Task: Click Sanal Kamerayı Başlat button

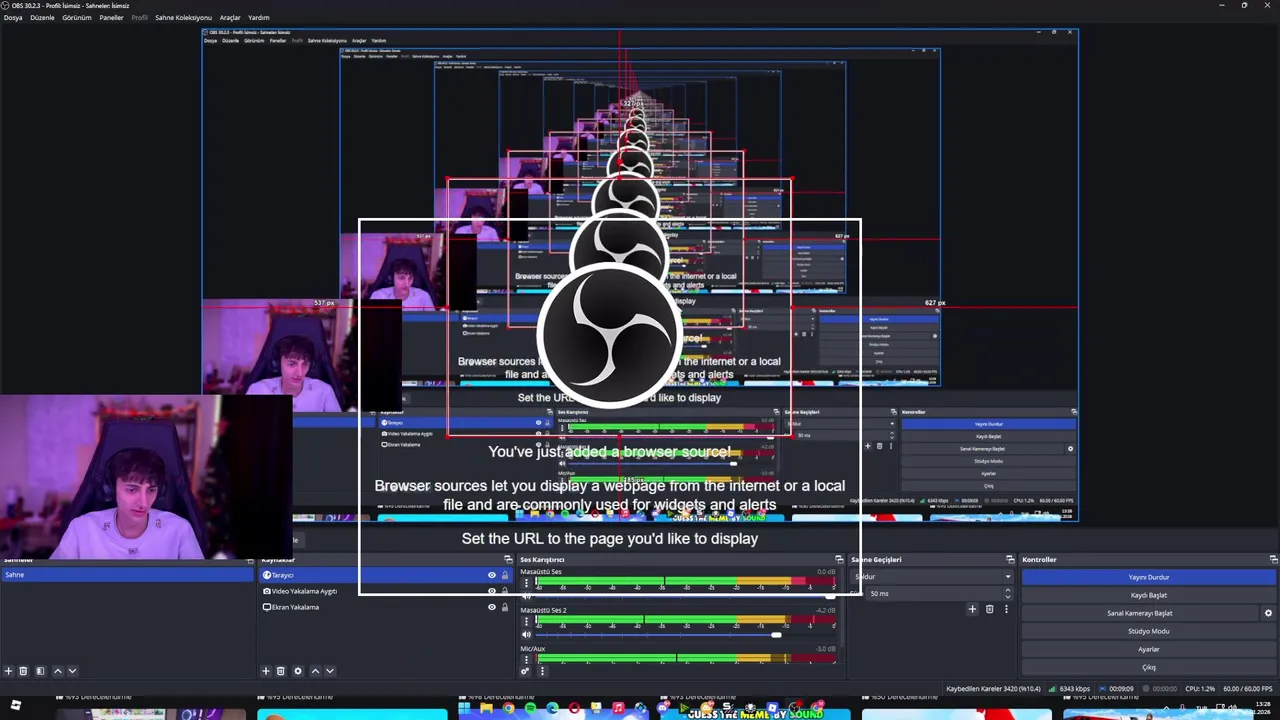Action: (1140, 613)
